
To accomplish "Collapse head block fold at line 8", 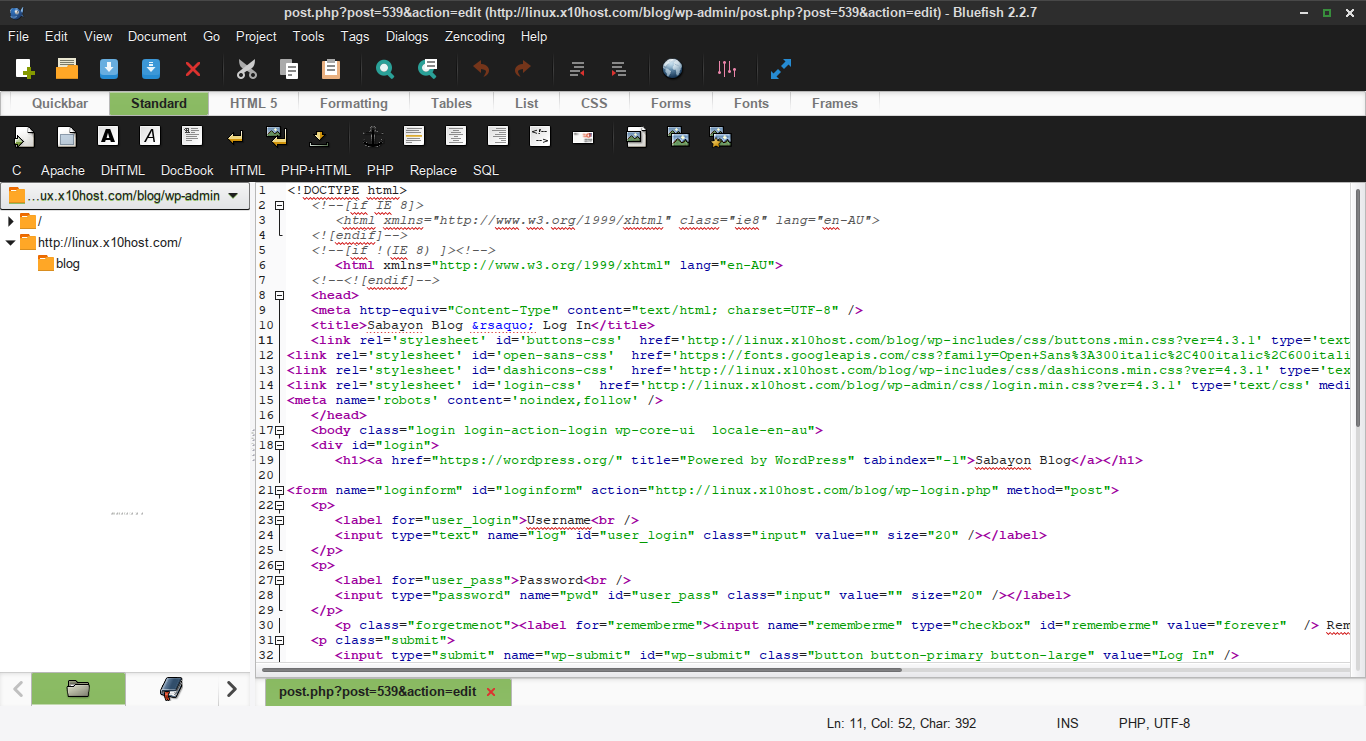I will point(279,295).
